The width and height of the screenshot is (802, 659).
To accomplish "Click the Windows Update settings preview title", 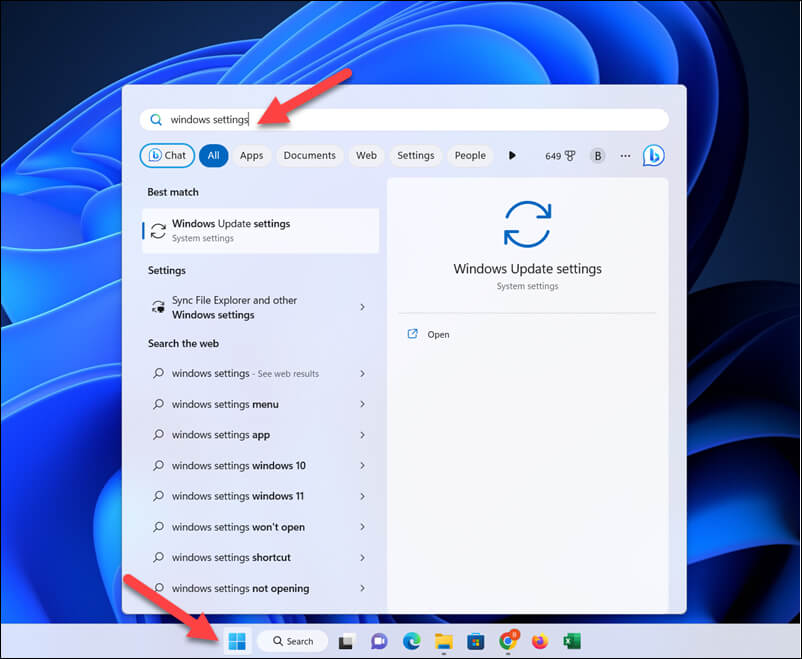I will [x=527, y=269].
